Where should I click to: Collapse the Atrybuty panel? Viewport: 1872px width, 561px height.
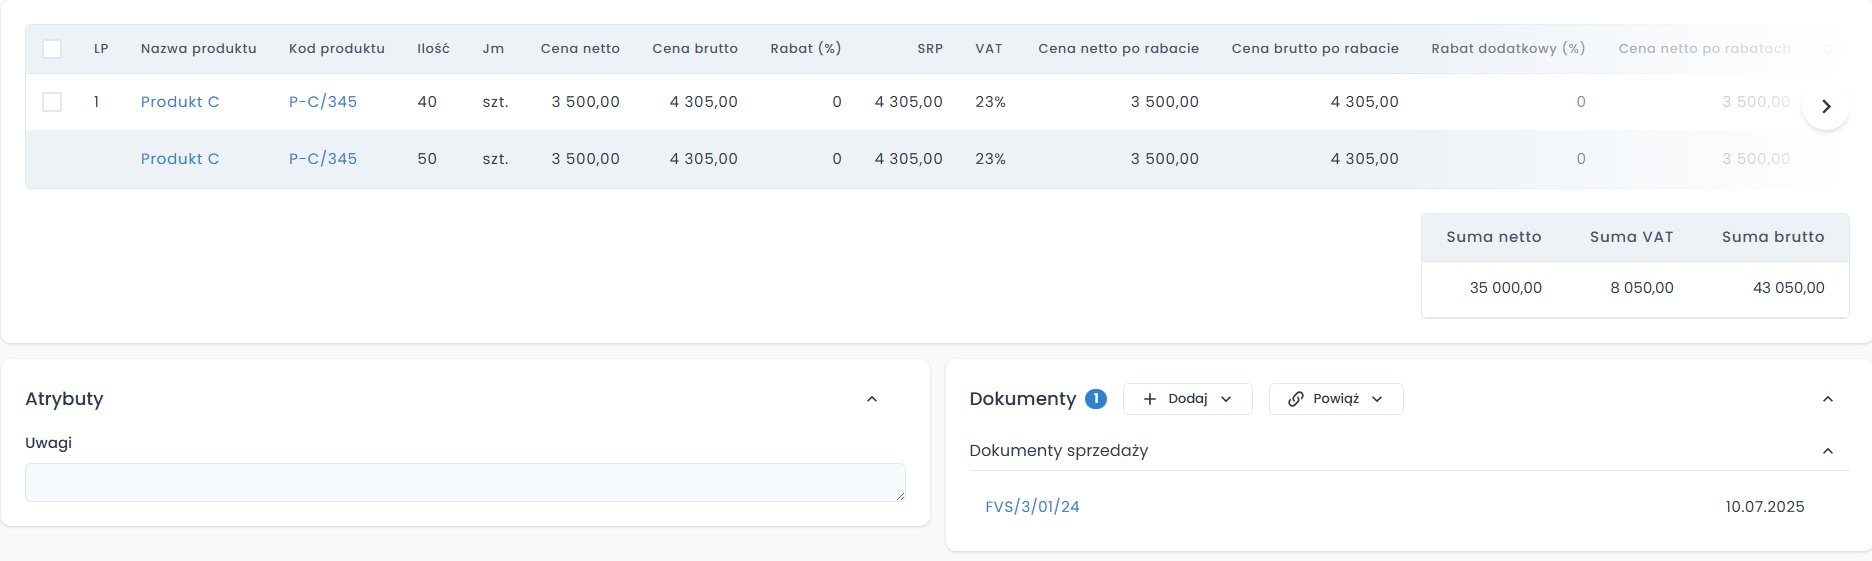872,399
